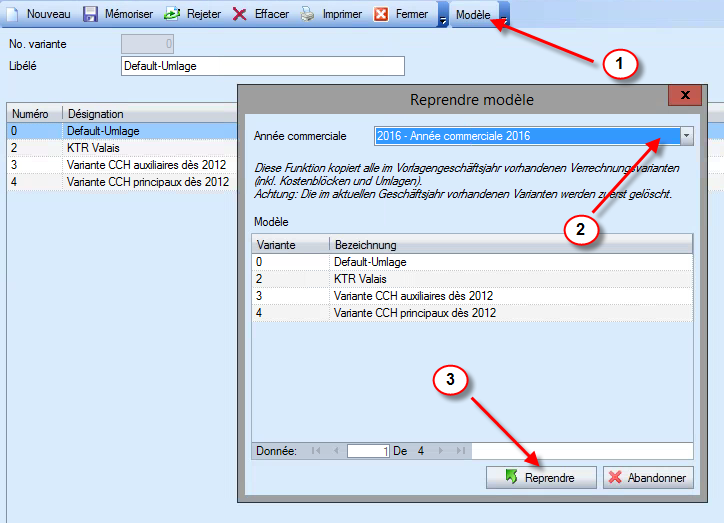Click the Nouveau toolbar label
Viewport: 724px width, 523px height.
48,14
